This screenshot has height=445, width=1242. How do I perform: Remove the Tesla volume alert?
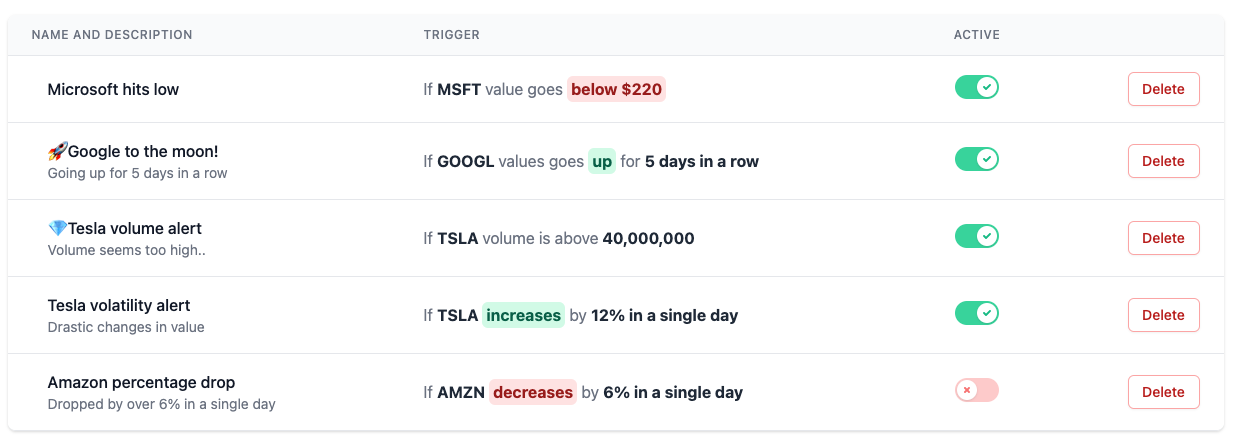click(x=1163, y=238)
